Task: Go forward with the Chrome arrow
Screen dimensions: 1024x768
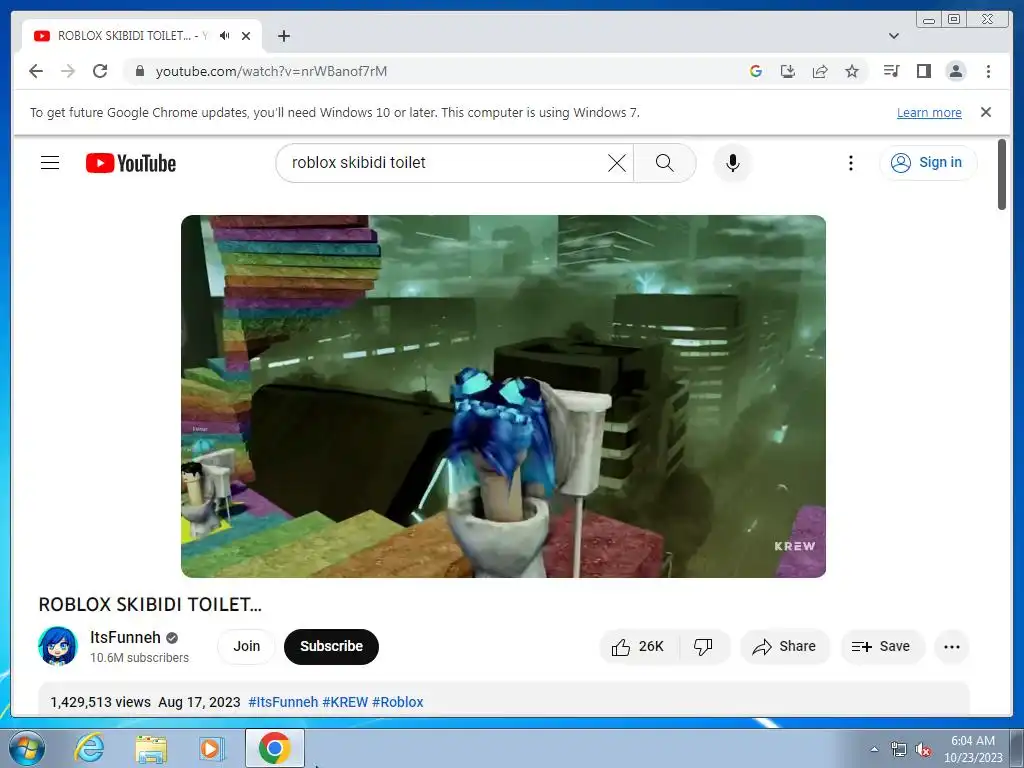Action: tap(68, 71)
